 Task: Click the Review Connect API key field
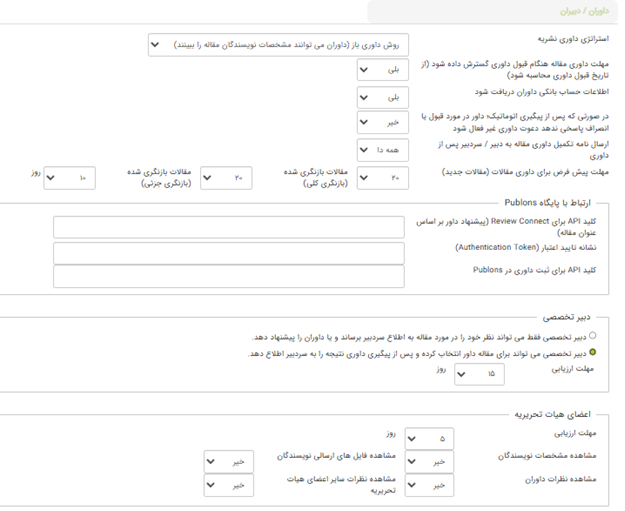coord(229,228)
